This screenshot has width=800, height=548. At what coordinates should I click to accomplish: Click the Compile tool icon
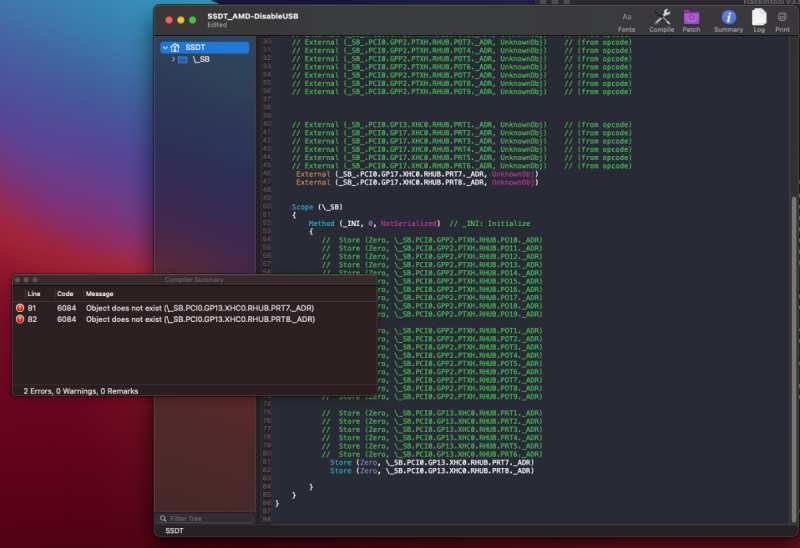[x=661, y=17]
